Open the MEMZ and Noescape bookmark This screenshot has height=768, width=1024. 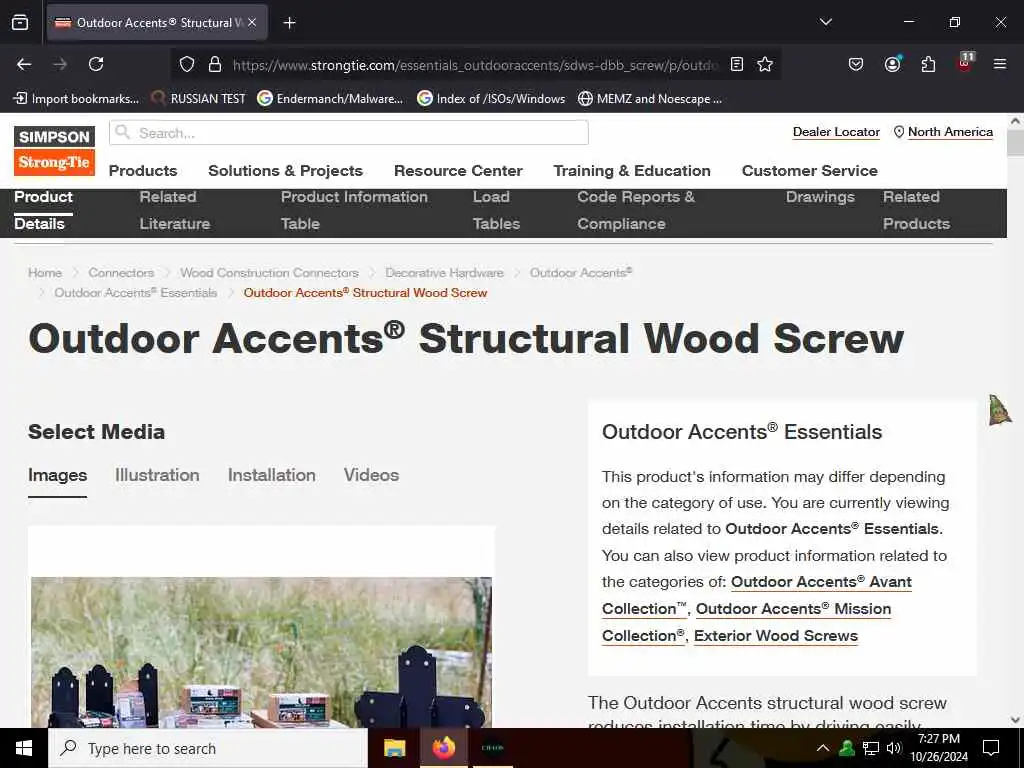[x=650, y=99]
